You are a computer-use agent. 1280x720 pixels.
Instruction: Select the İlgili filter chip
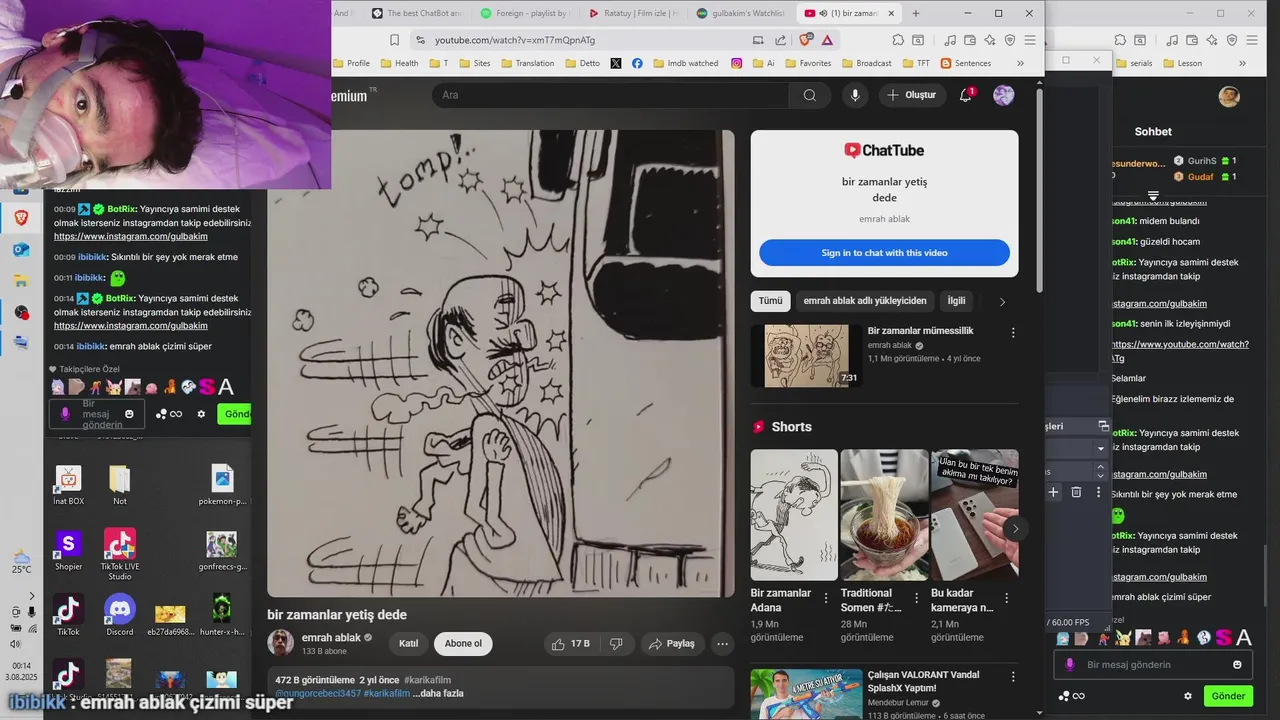coord(956,301)
